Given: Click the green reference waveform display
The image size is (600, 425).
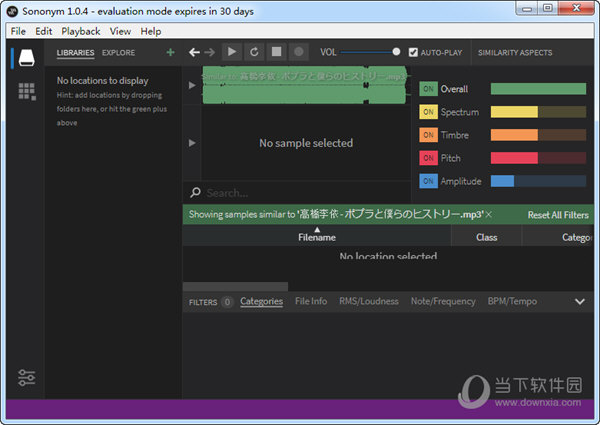Looking at the screenshot, I should pos(304,85).
